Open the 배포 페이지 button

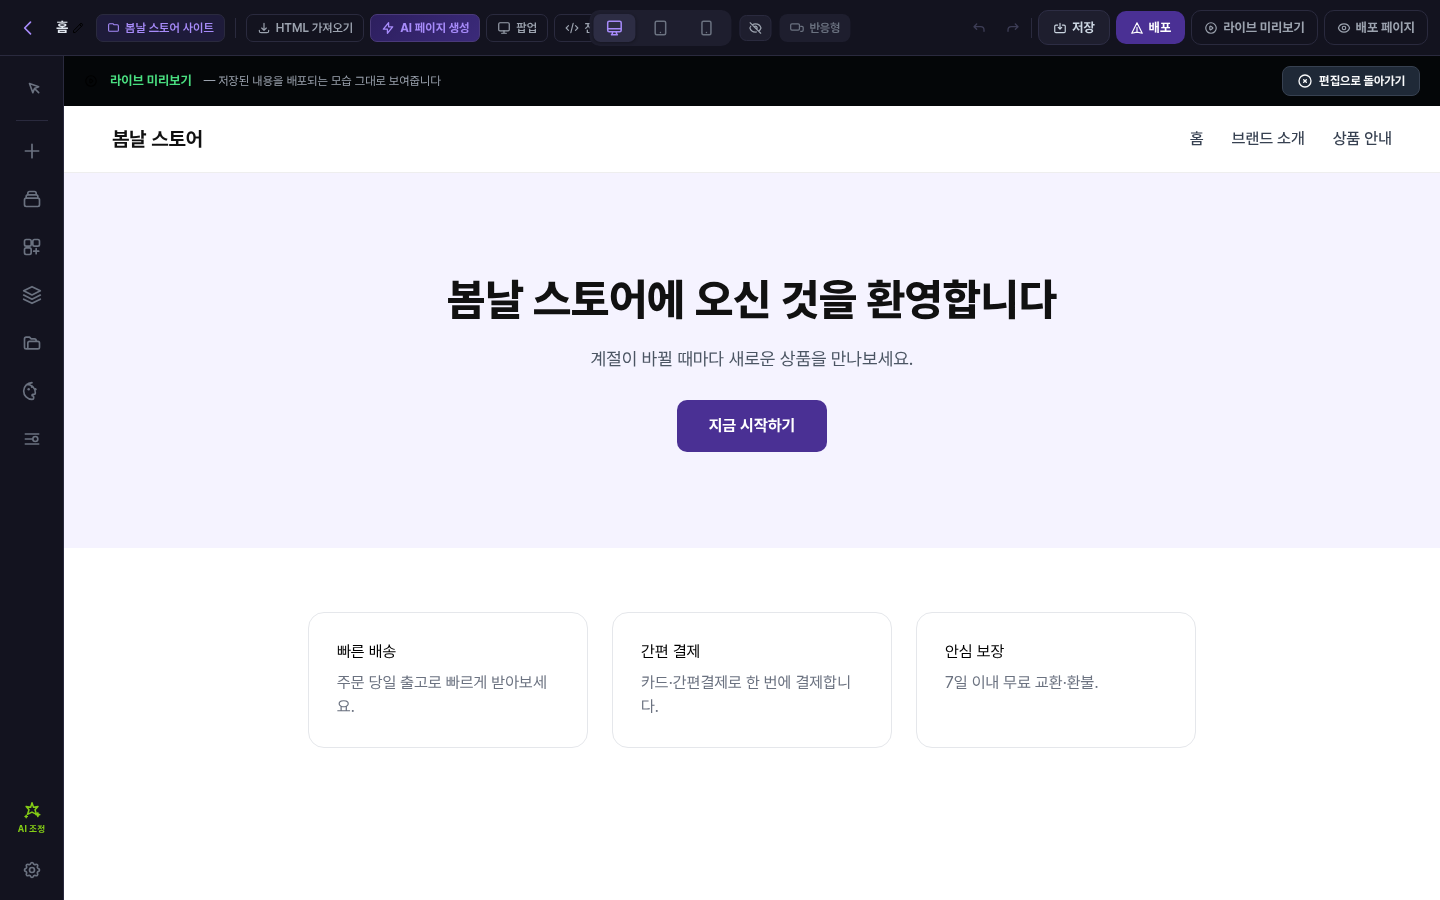tap(1376, 28)
